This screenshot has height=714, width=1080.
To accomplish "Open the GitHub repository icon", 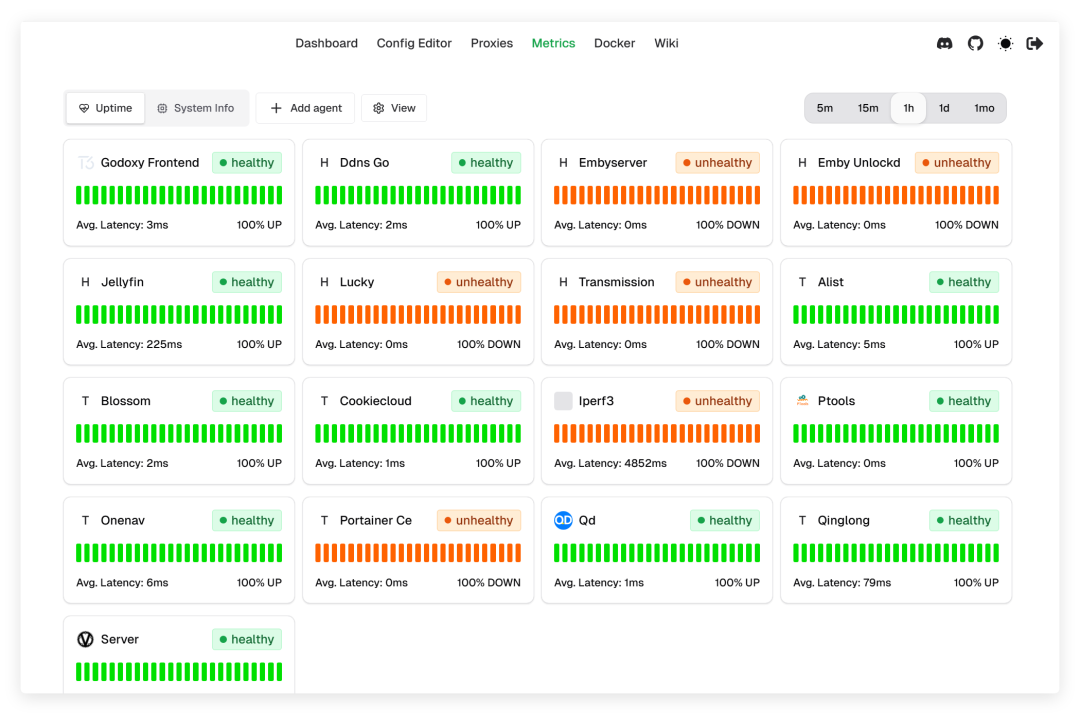I will [x=975, y=44].
